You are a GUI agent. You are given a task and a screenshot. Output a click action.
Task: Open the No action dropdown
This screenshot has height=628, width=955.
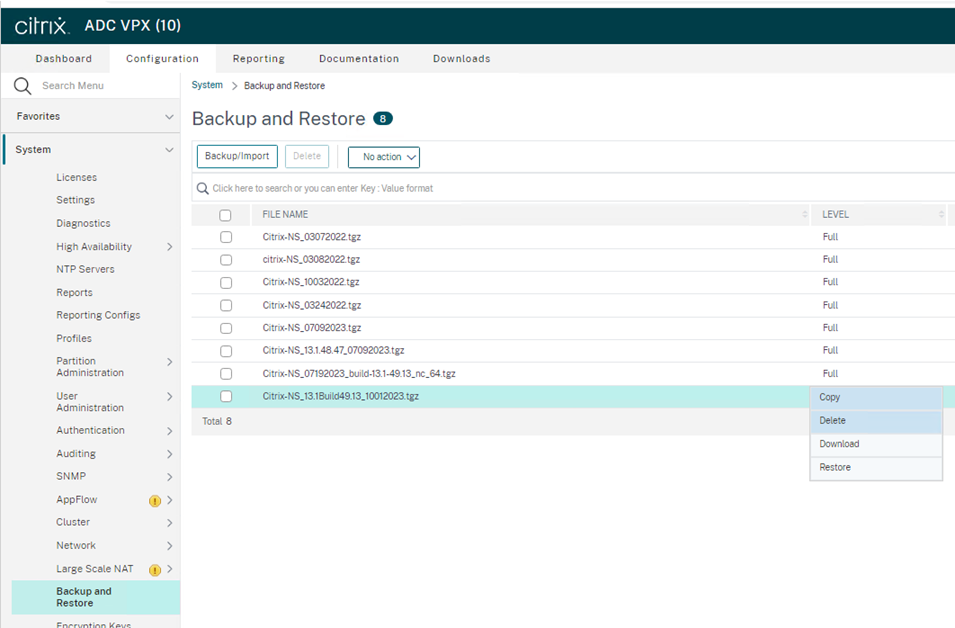[x=384, y=157]
